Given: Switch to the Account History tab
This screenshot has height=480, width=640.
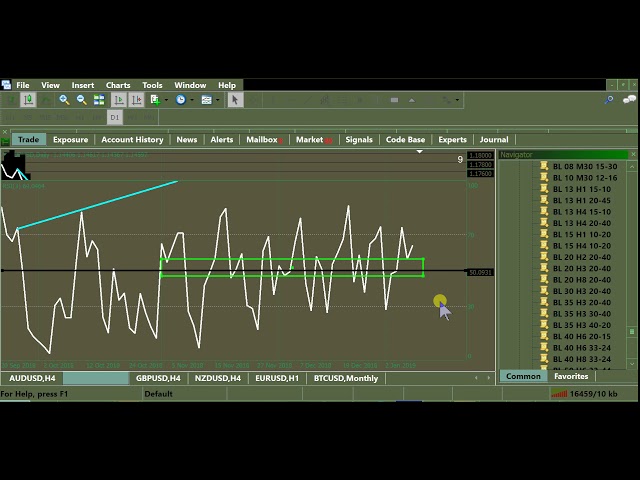Looking at the screenshot, I should [x=132, y=140].
